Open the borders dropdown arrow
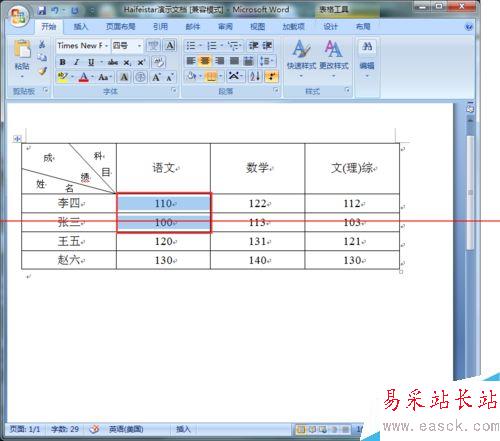 point(220,77)
